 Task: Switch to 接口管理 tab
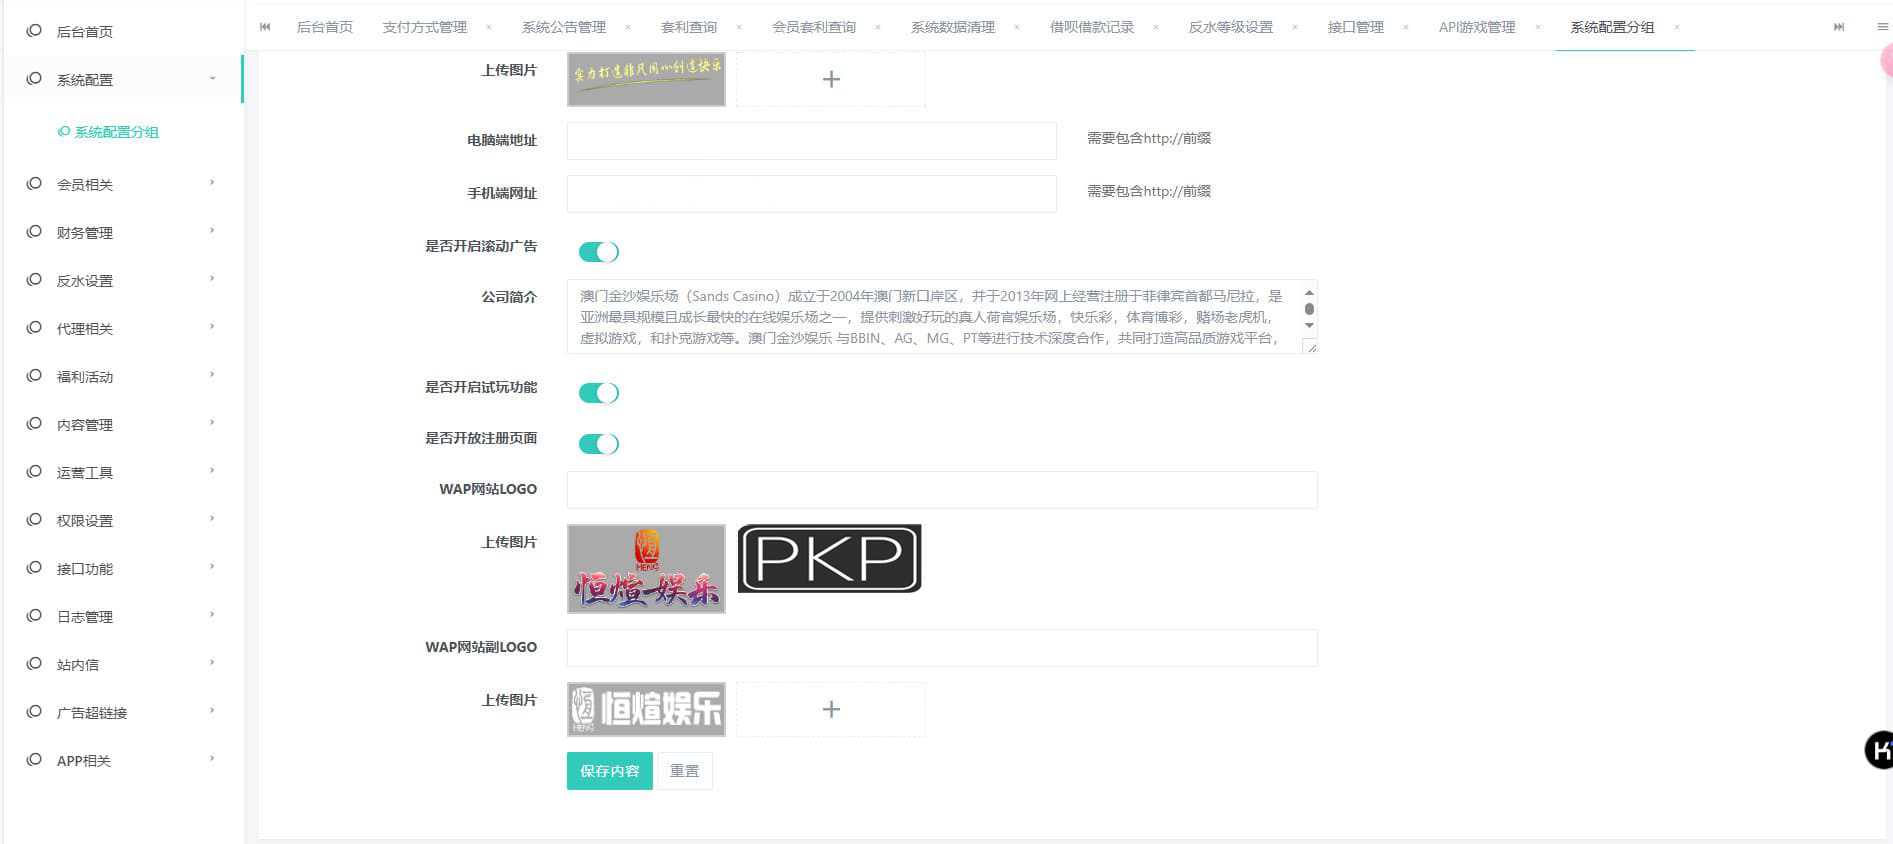coord(1356,27)
